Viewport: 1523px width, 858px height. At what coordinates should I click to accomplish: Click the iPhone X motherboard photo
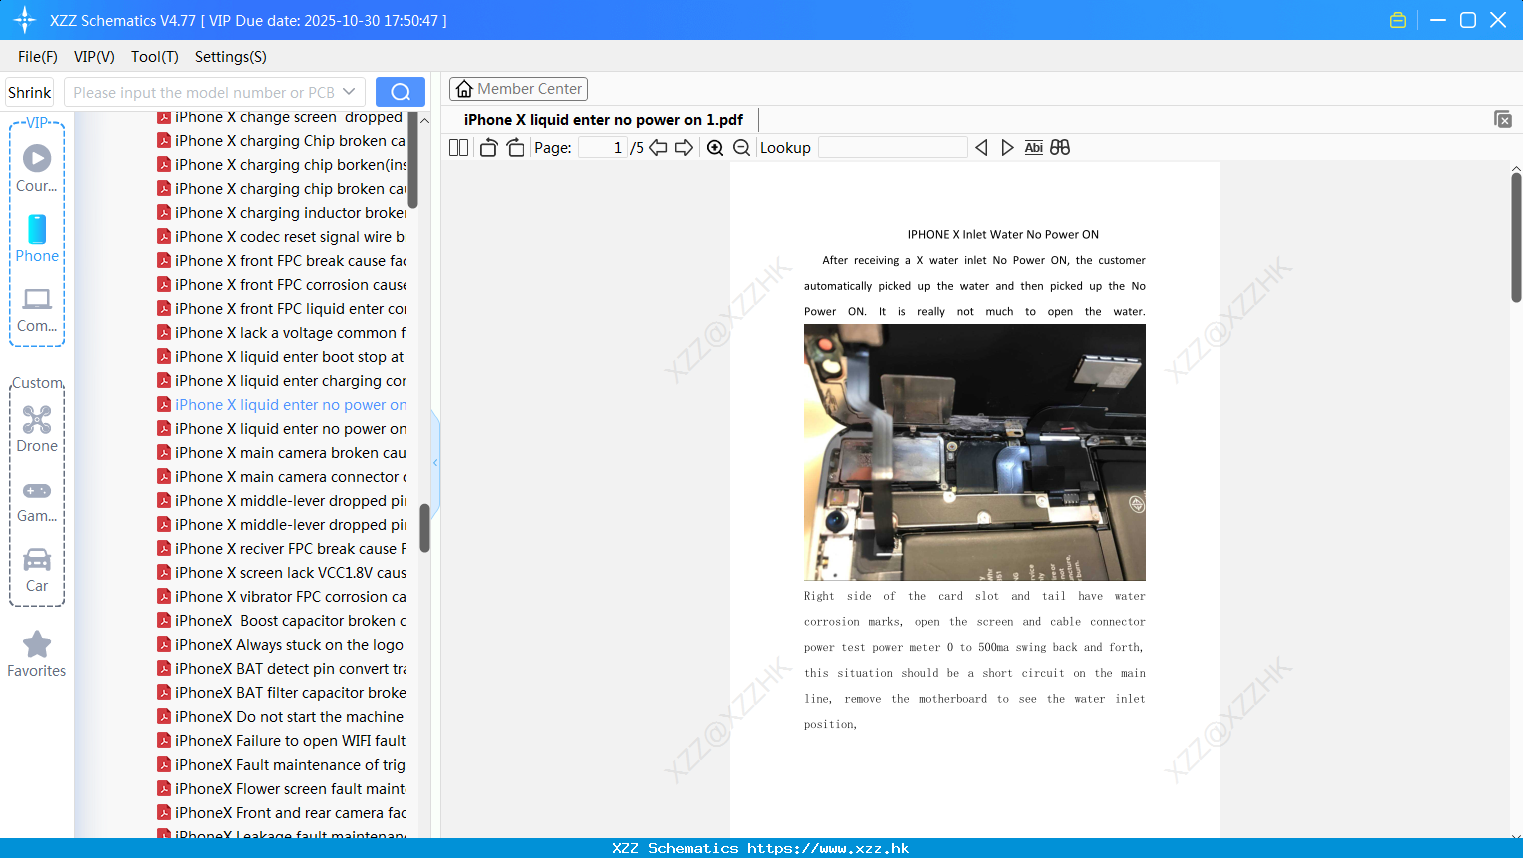coord(975,452)
